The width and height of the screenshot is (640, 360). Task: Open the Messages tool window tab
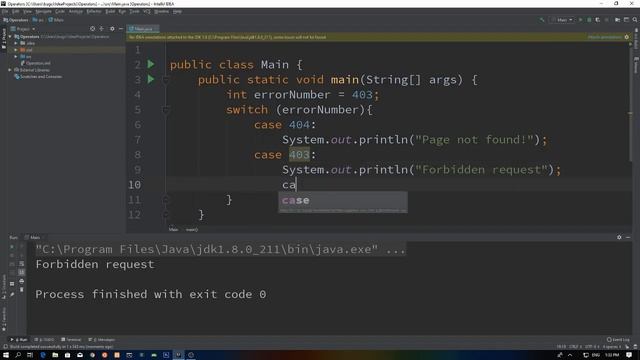[102, 340]
